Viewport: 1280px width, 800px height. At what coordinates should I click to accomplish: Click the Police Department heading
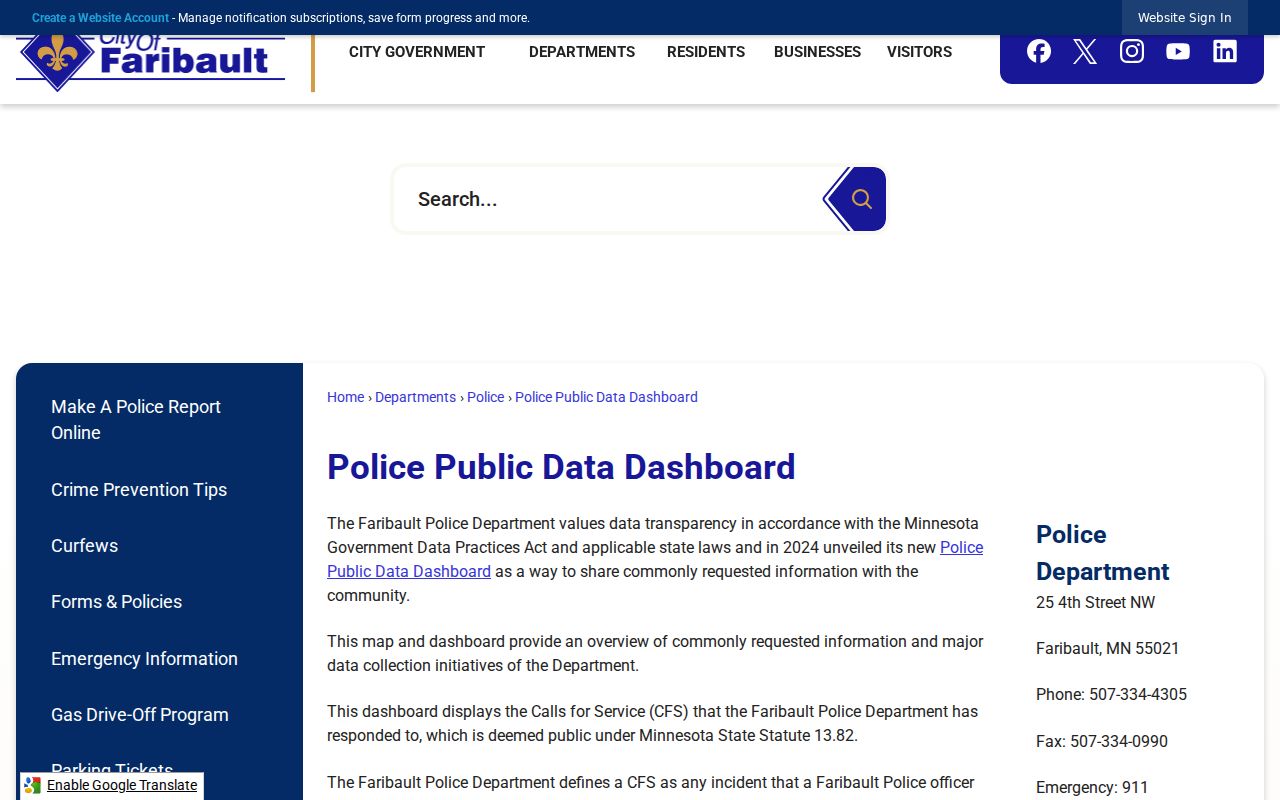[1103, 553]
